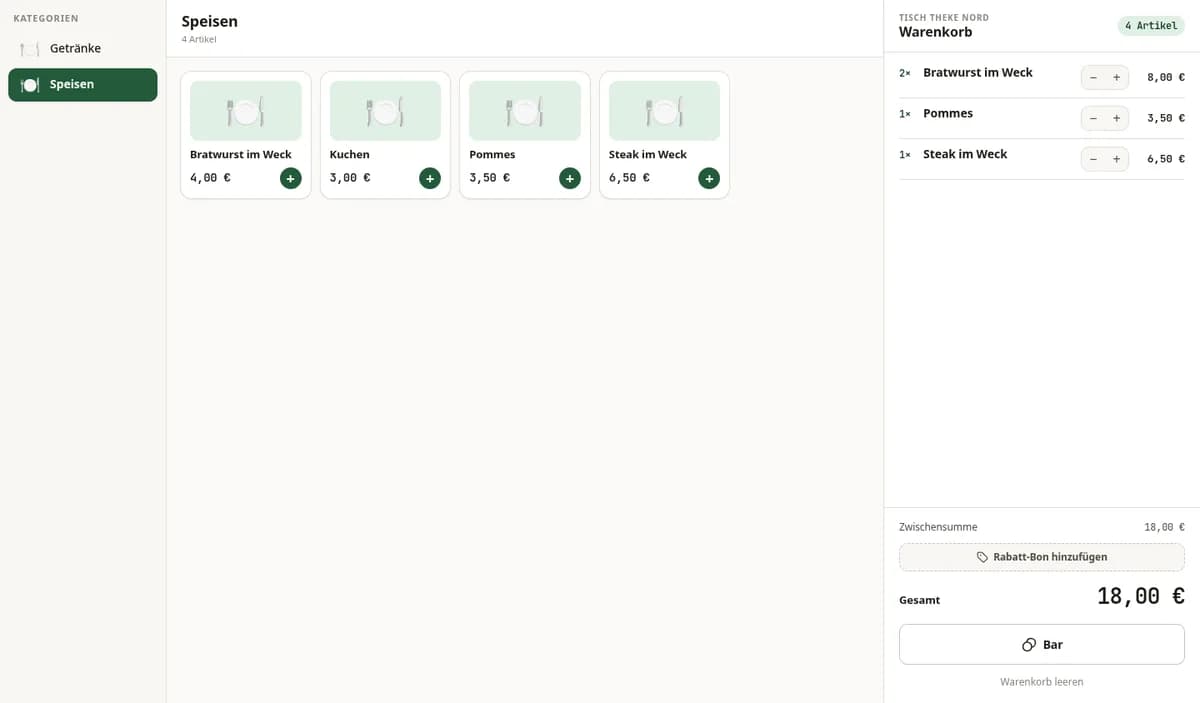
Task: Click the Pommes card price 3,50 €
Action: click(490, 178)
